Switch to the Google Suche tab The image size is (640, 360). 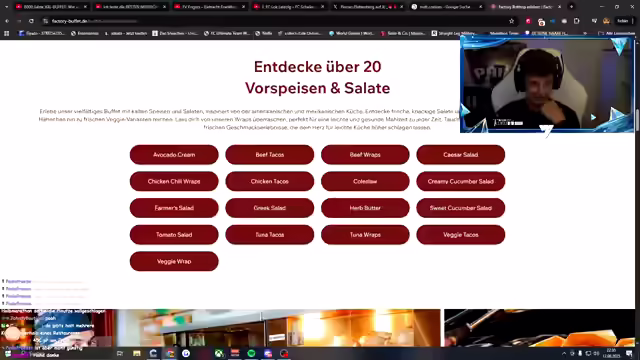pyautogui.click(x=446, y=7)
